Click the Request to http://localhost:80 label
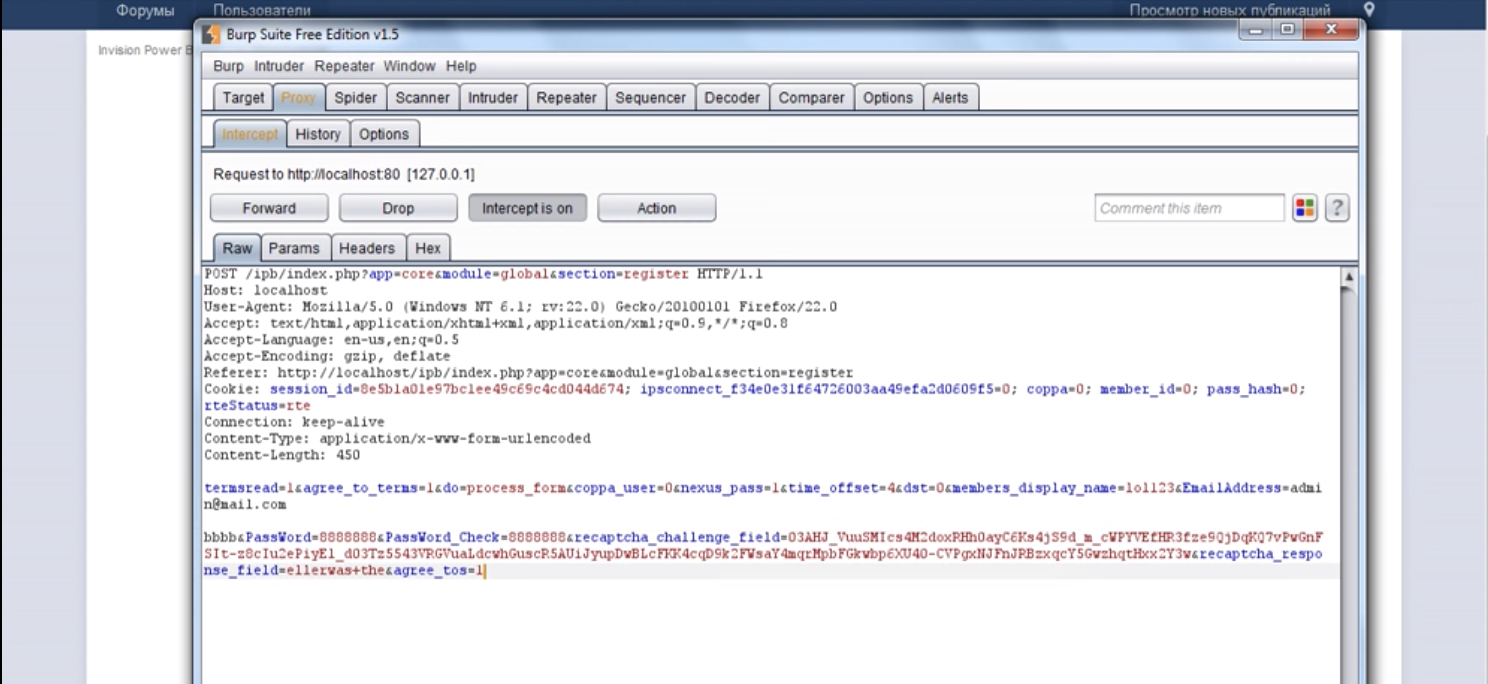This screenshot has width=1488, height=684. 344,174
